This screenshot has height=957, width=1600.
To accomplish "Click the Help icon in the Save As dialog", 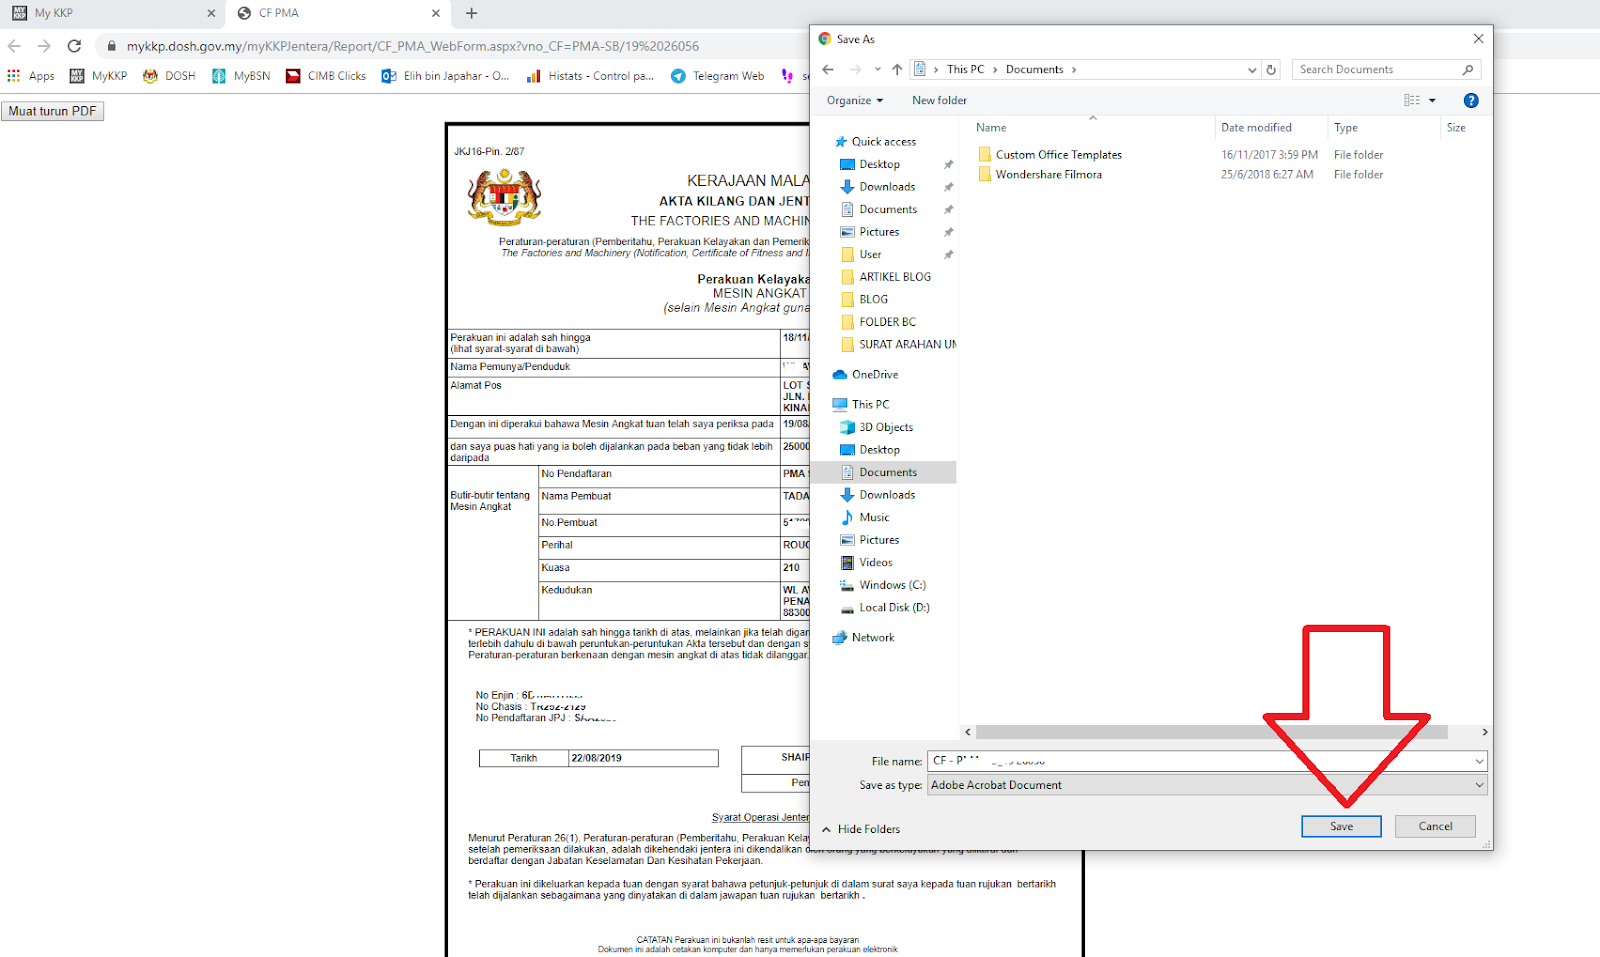I will coord(1471,100).
